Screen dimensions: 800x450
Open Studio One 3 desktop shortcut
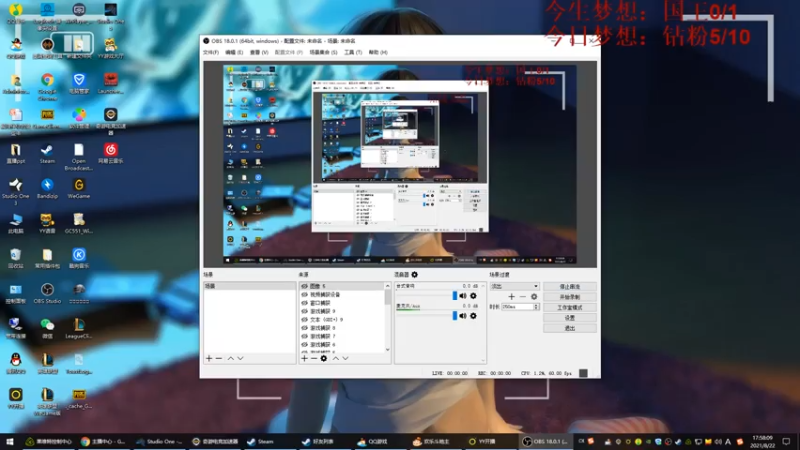pos(15,191)
